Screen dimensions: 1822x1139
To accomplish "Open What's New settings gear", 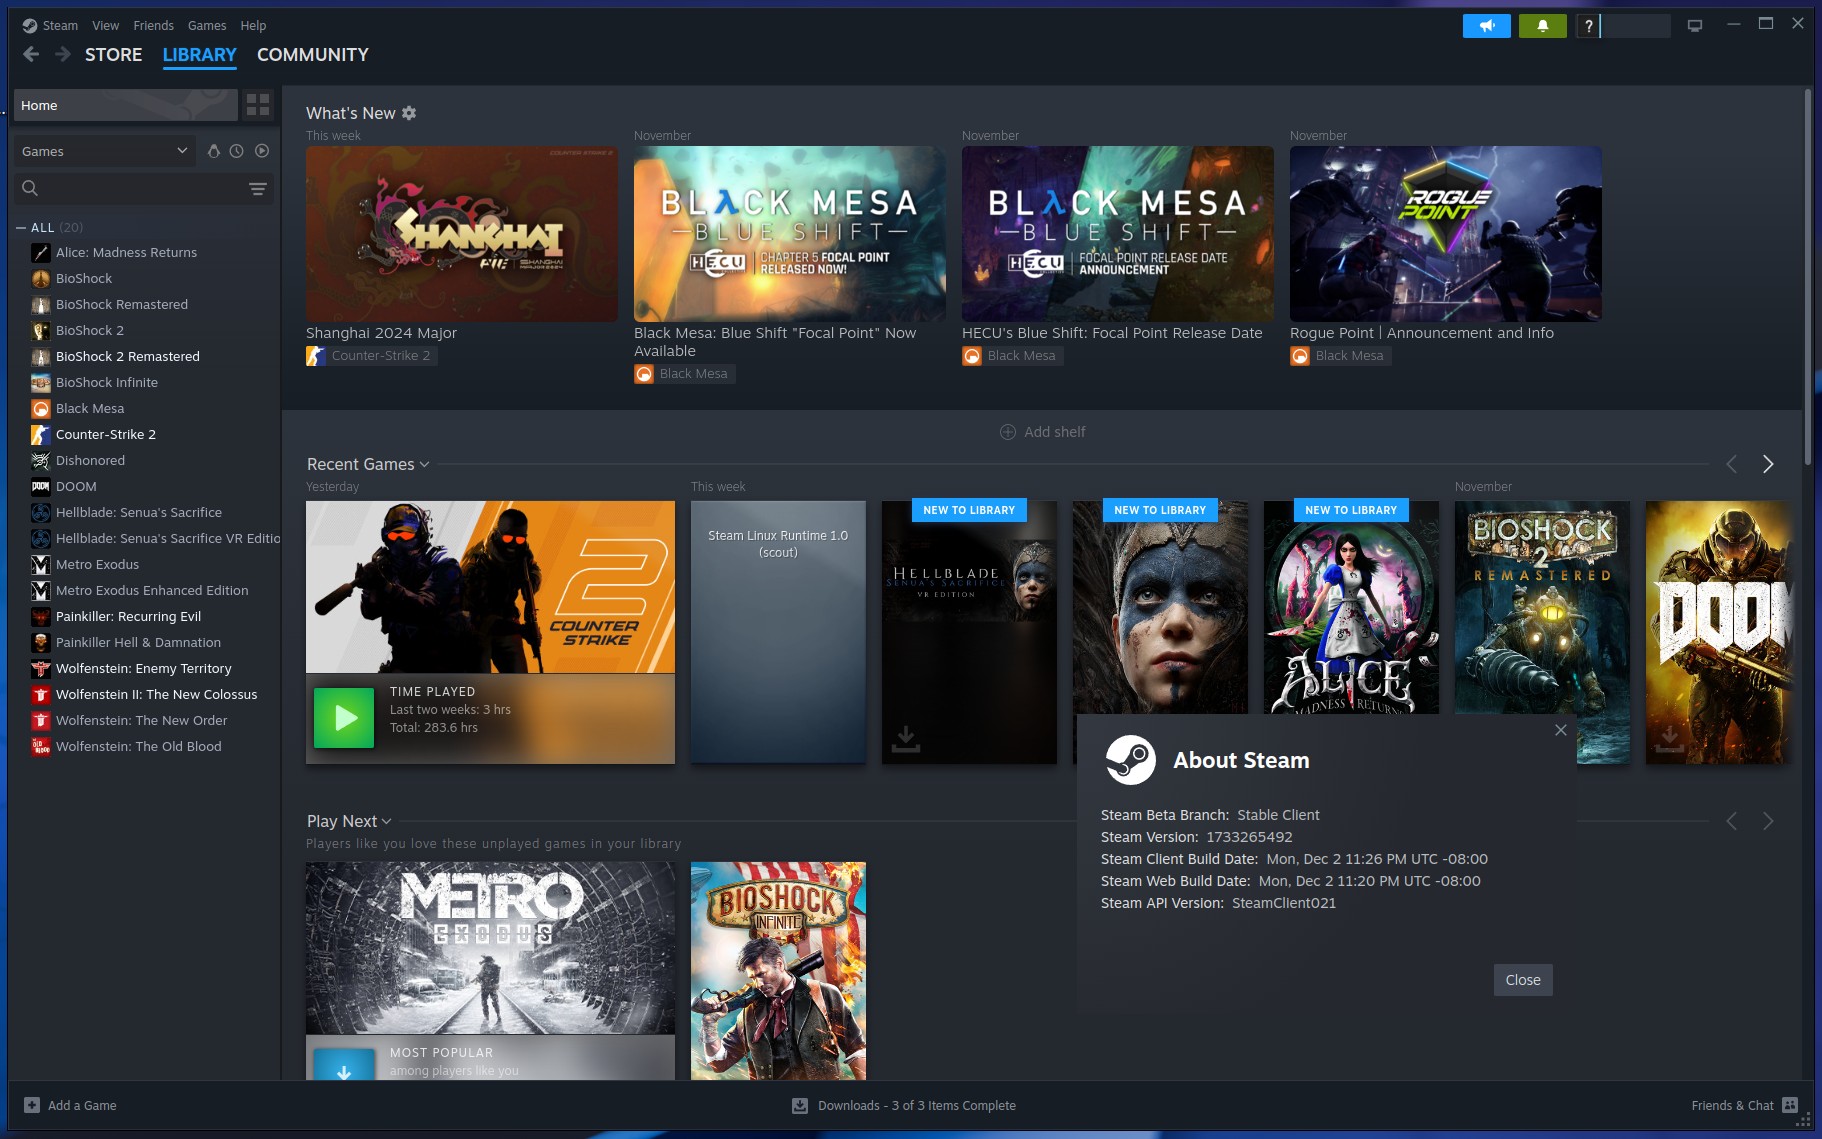I will click(x=409, y=113).
